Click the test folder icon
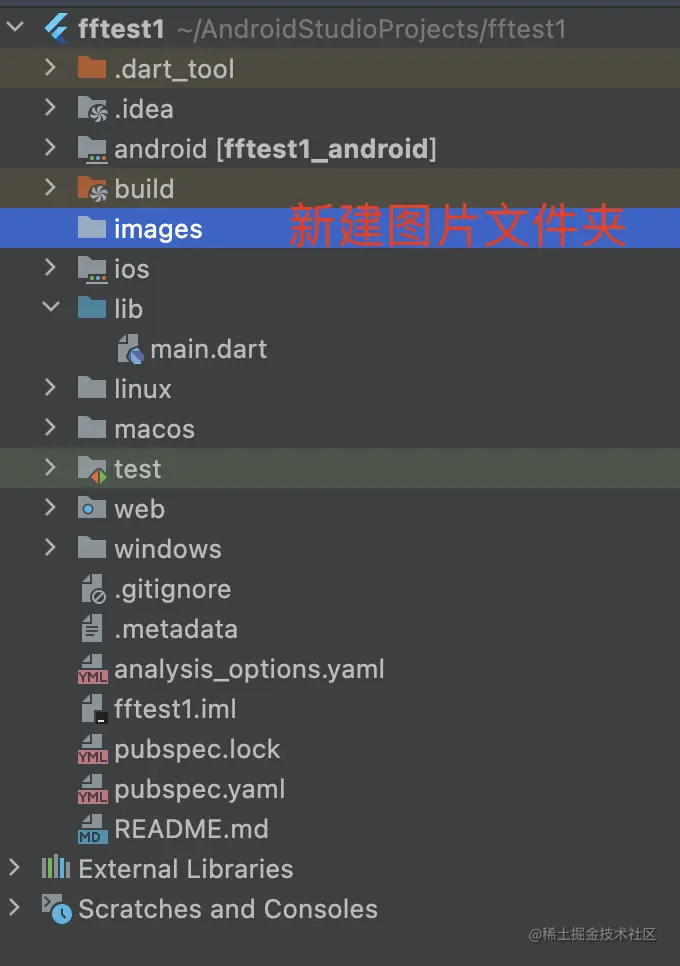Screen dimensions: 680x966 [x=92, y=469]
